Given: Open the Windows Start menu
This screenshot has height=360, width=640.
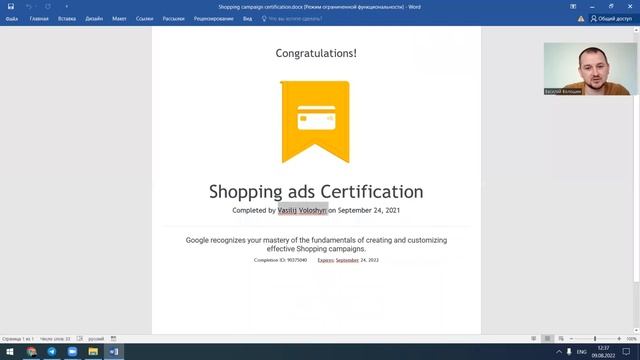Looking at the screenshot, I should [x=10, y=352].
